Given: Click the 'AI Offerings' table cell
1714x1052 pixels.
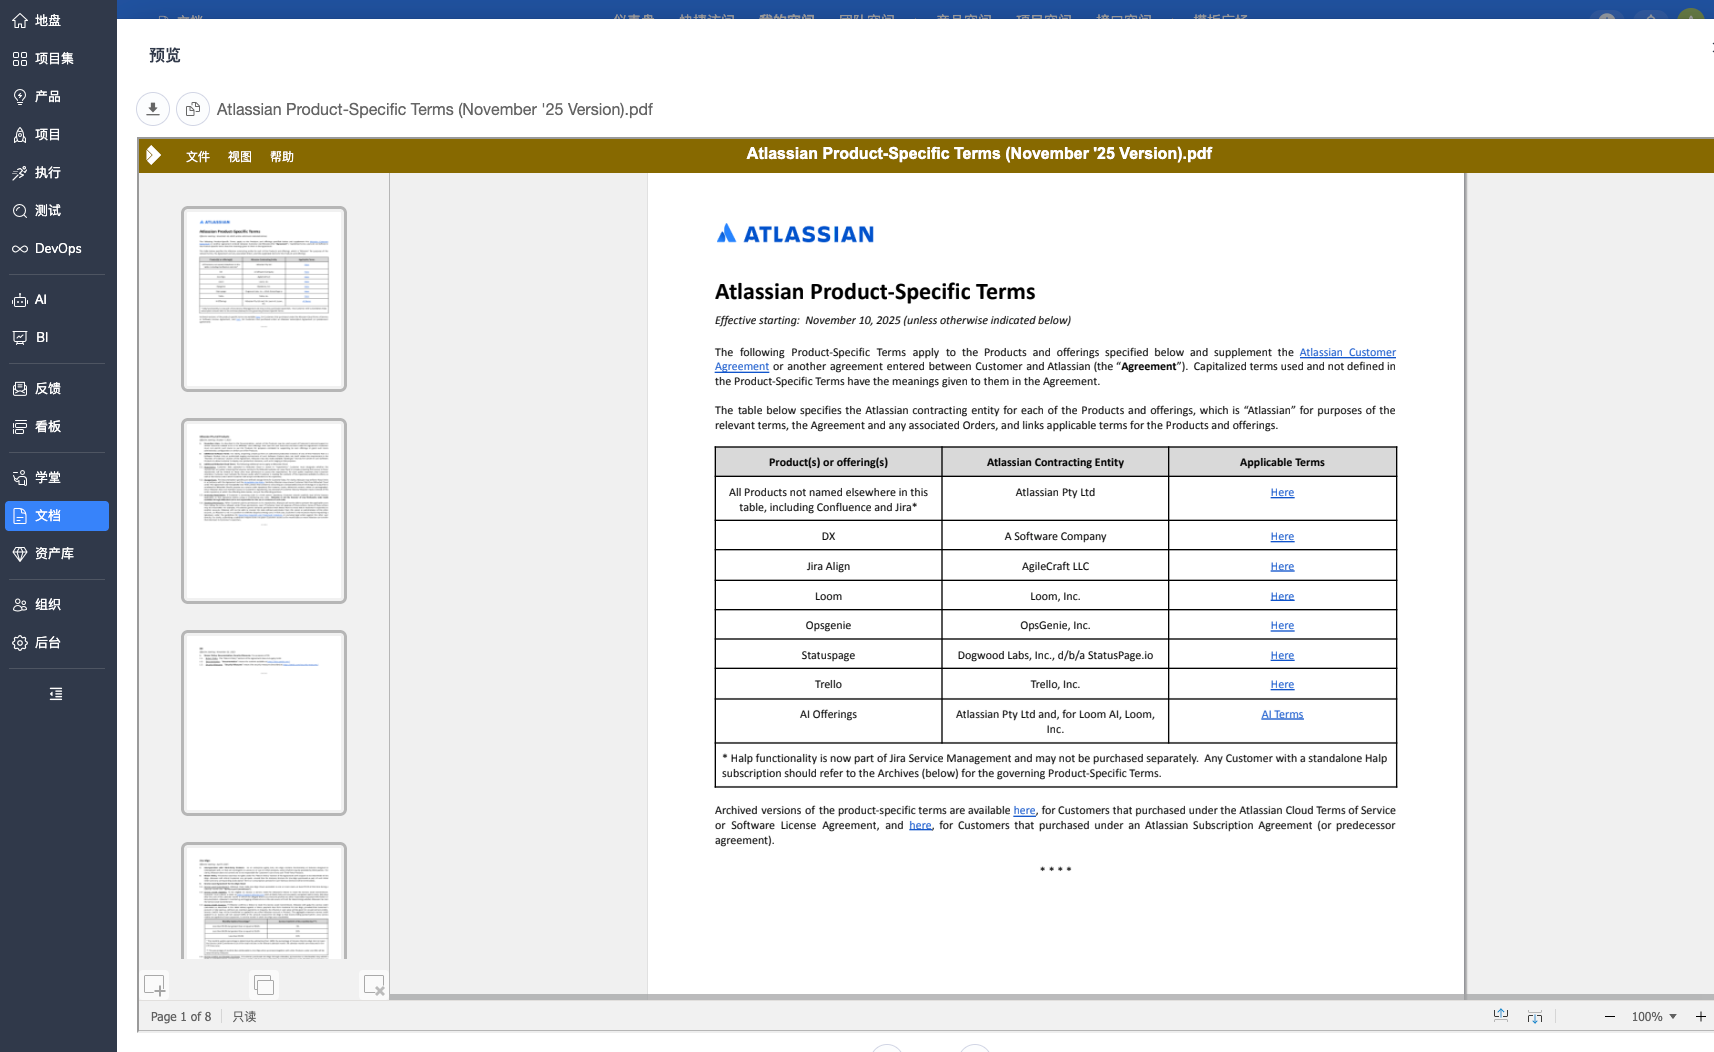Looking at the screenshot, I should click(828, 721).
